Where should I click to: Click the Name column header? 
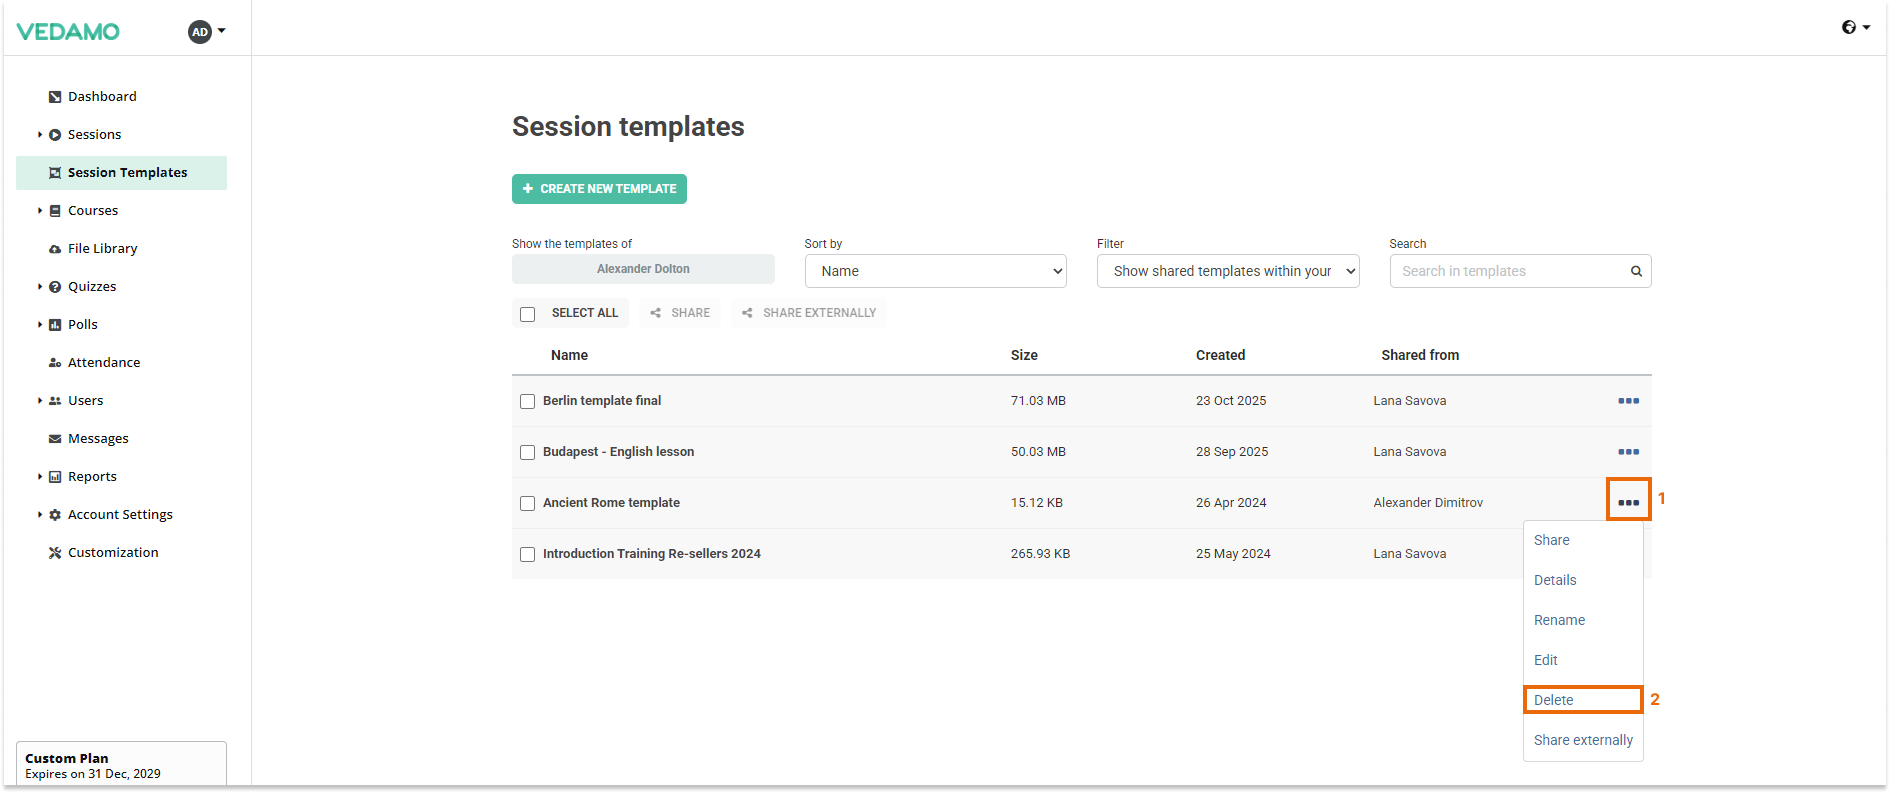point(569,355)
